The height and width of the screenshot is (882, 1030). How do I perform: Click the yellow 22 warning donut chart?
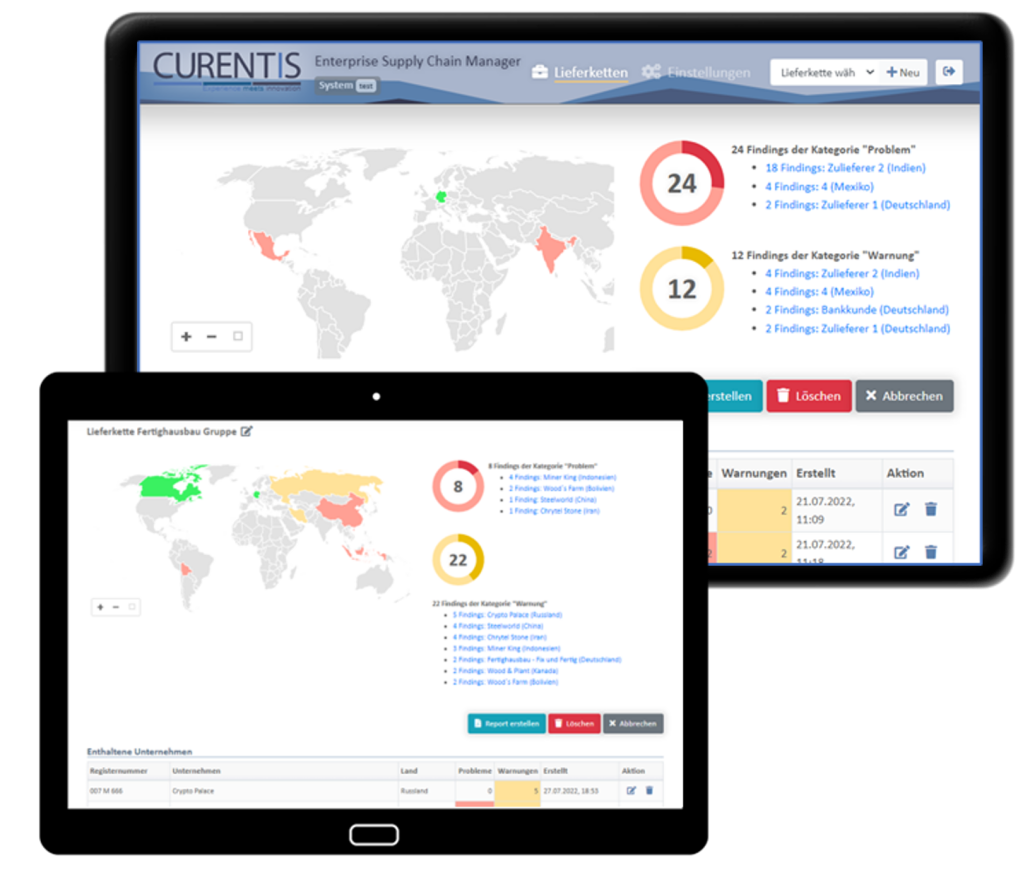pos(458,560)
